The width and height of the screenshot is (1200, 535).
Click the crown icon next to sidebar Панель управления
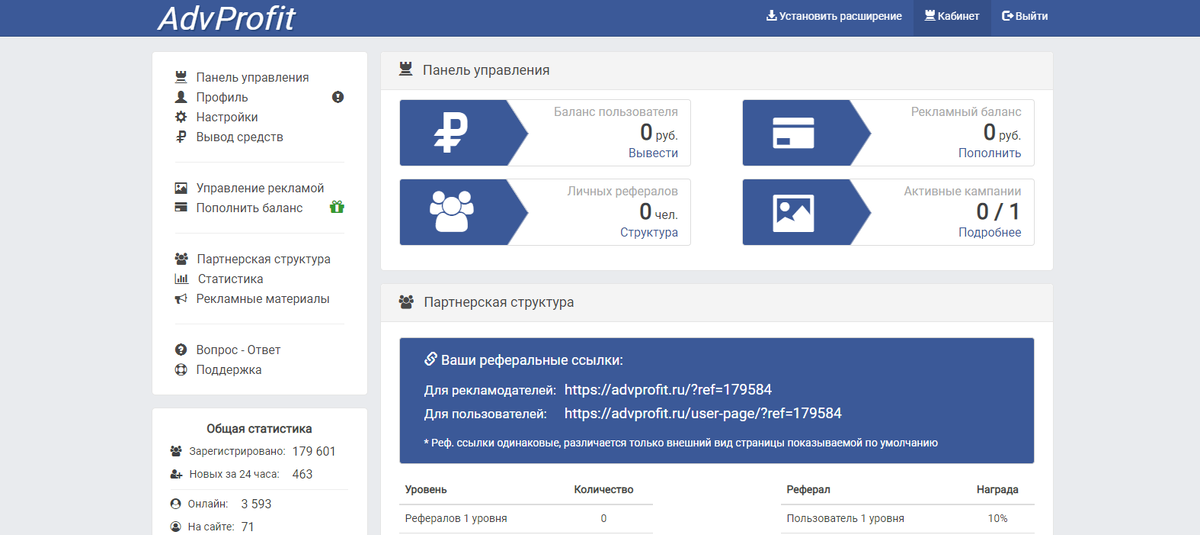[x=181, y=77]
